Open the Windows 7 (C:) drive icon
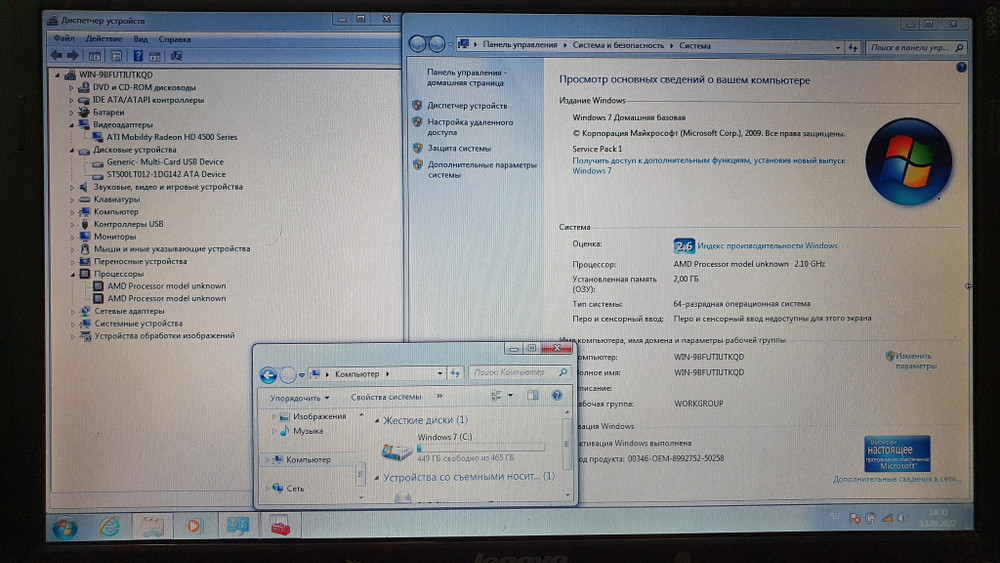The width and height of the screenshot is (1000, 563). pos(400,451)
